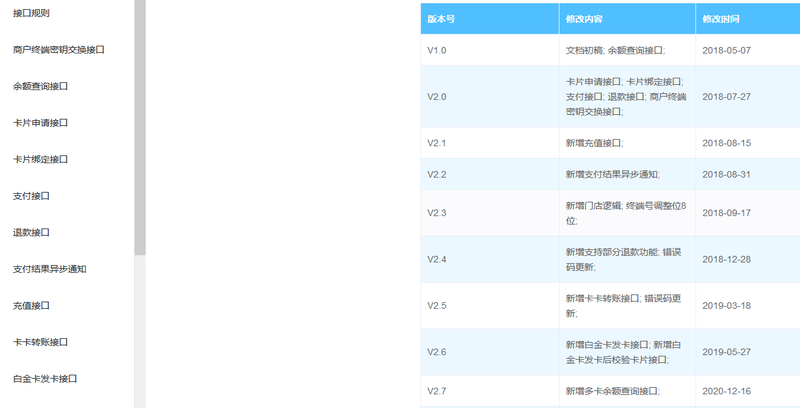The image size is (800, 408).
Task: Click the 版本号 column header
Action: [490, 19]
